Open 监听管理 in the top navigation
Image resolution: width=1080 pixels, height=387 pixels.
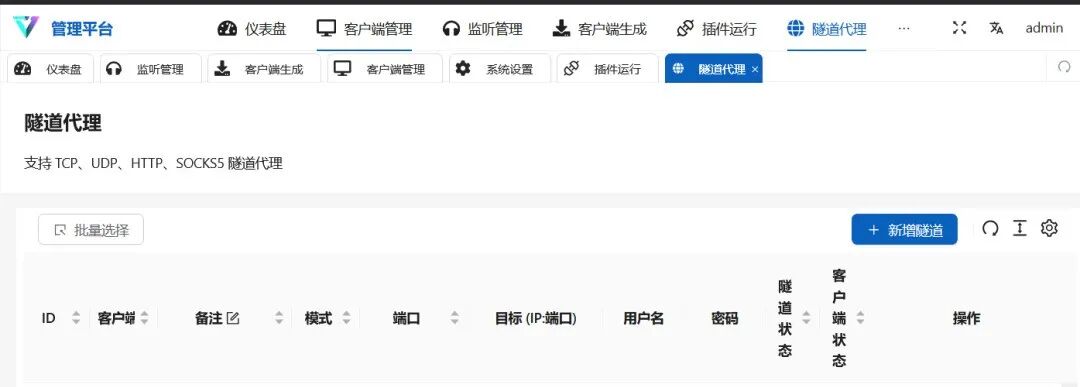coord(482,29)
